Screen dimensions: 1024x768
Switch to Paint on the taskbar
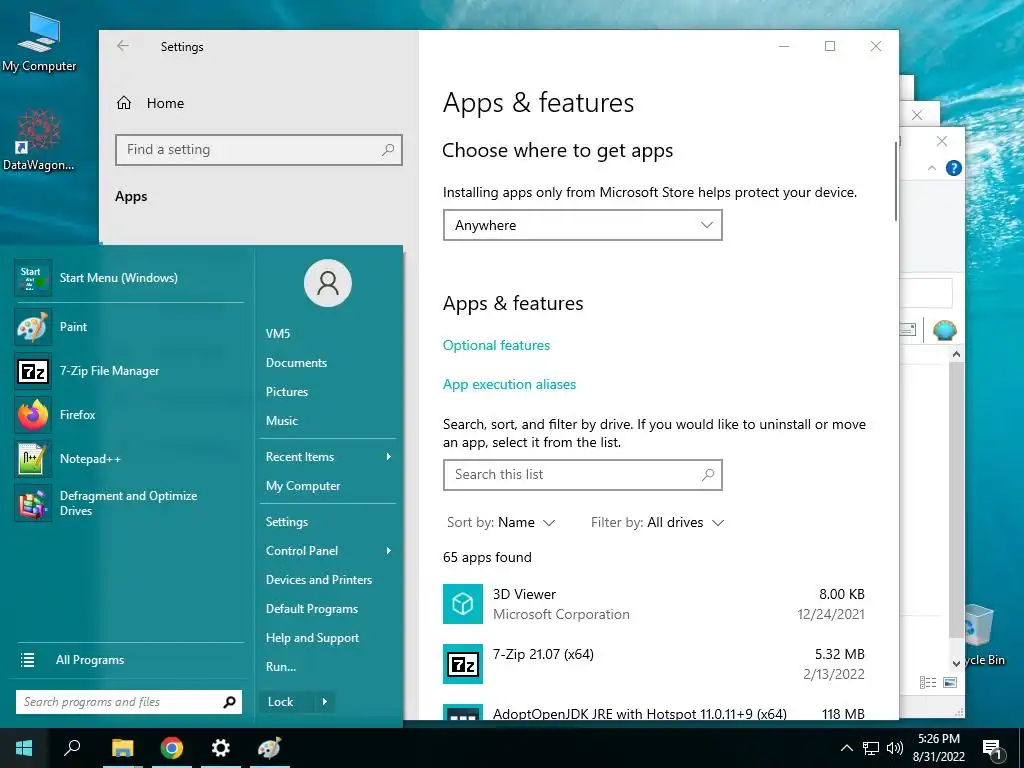pyautogui.click(x=269, y=748)
